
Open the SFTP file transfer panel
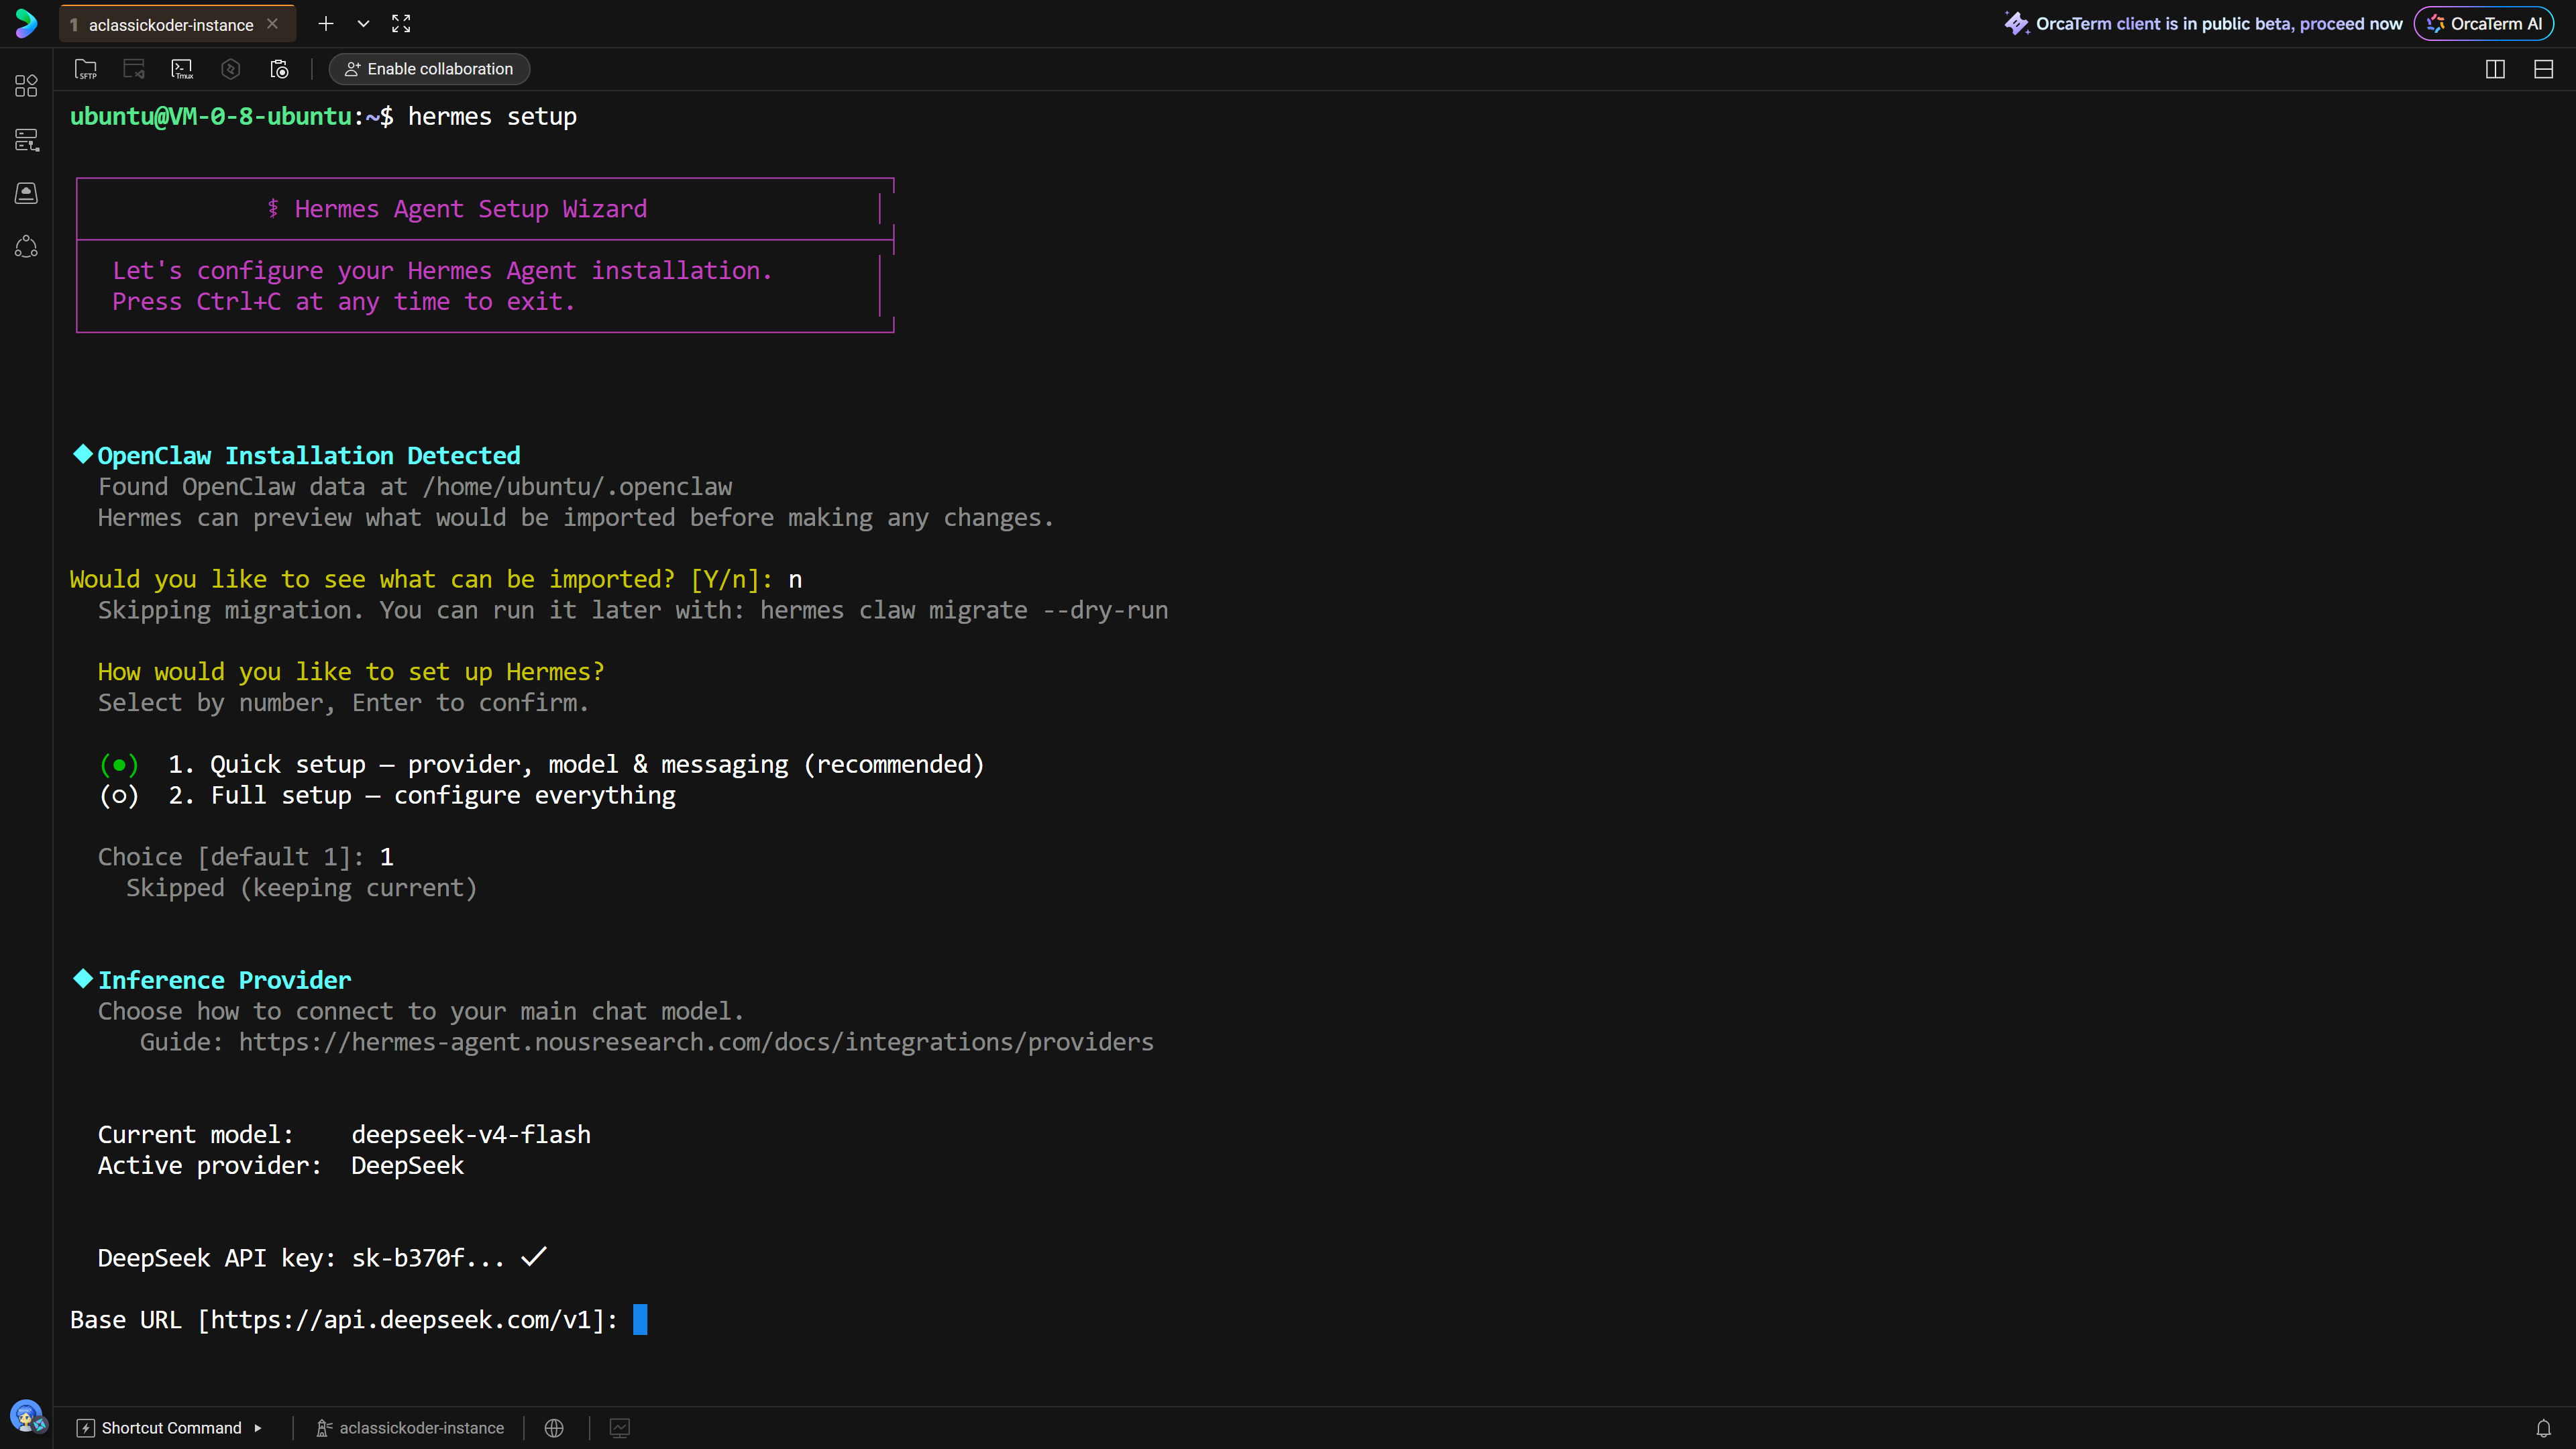coord(86,69)
